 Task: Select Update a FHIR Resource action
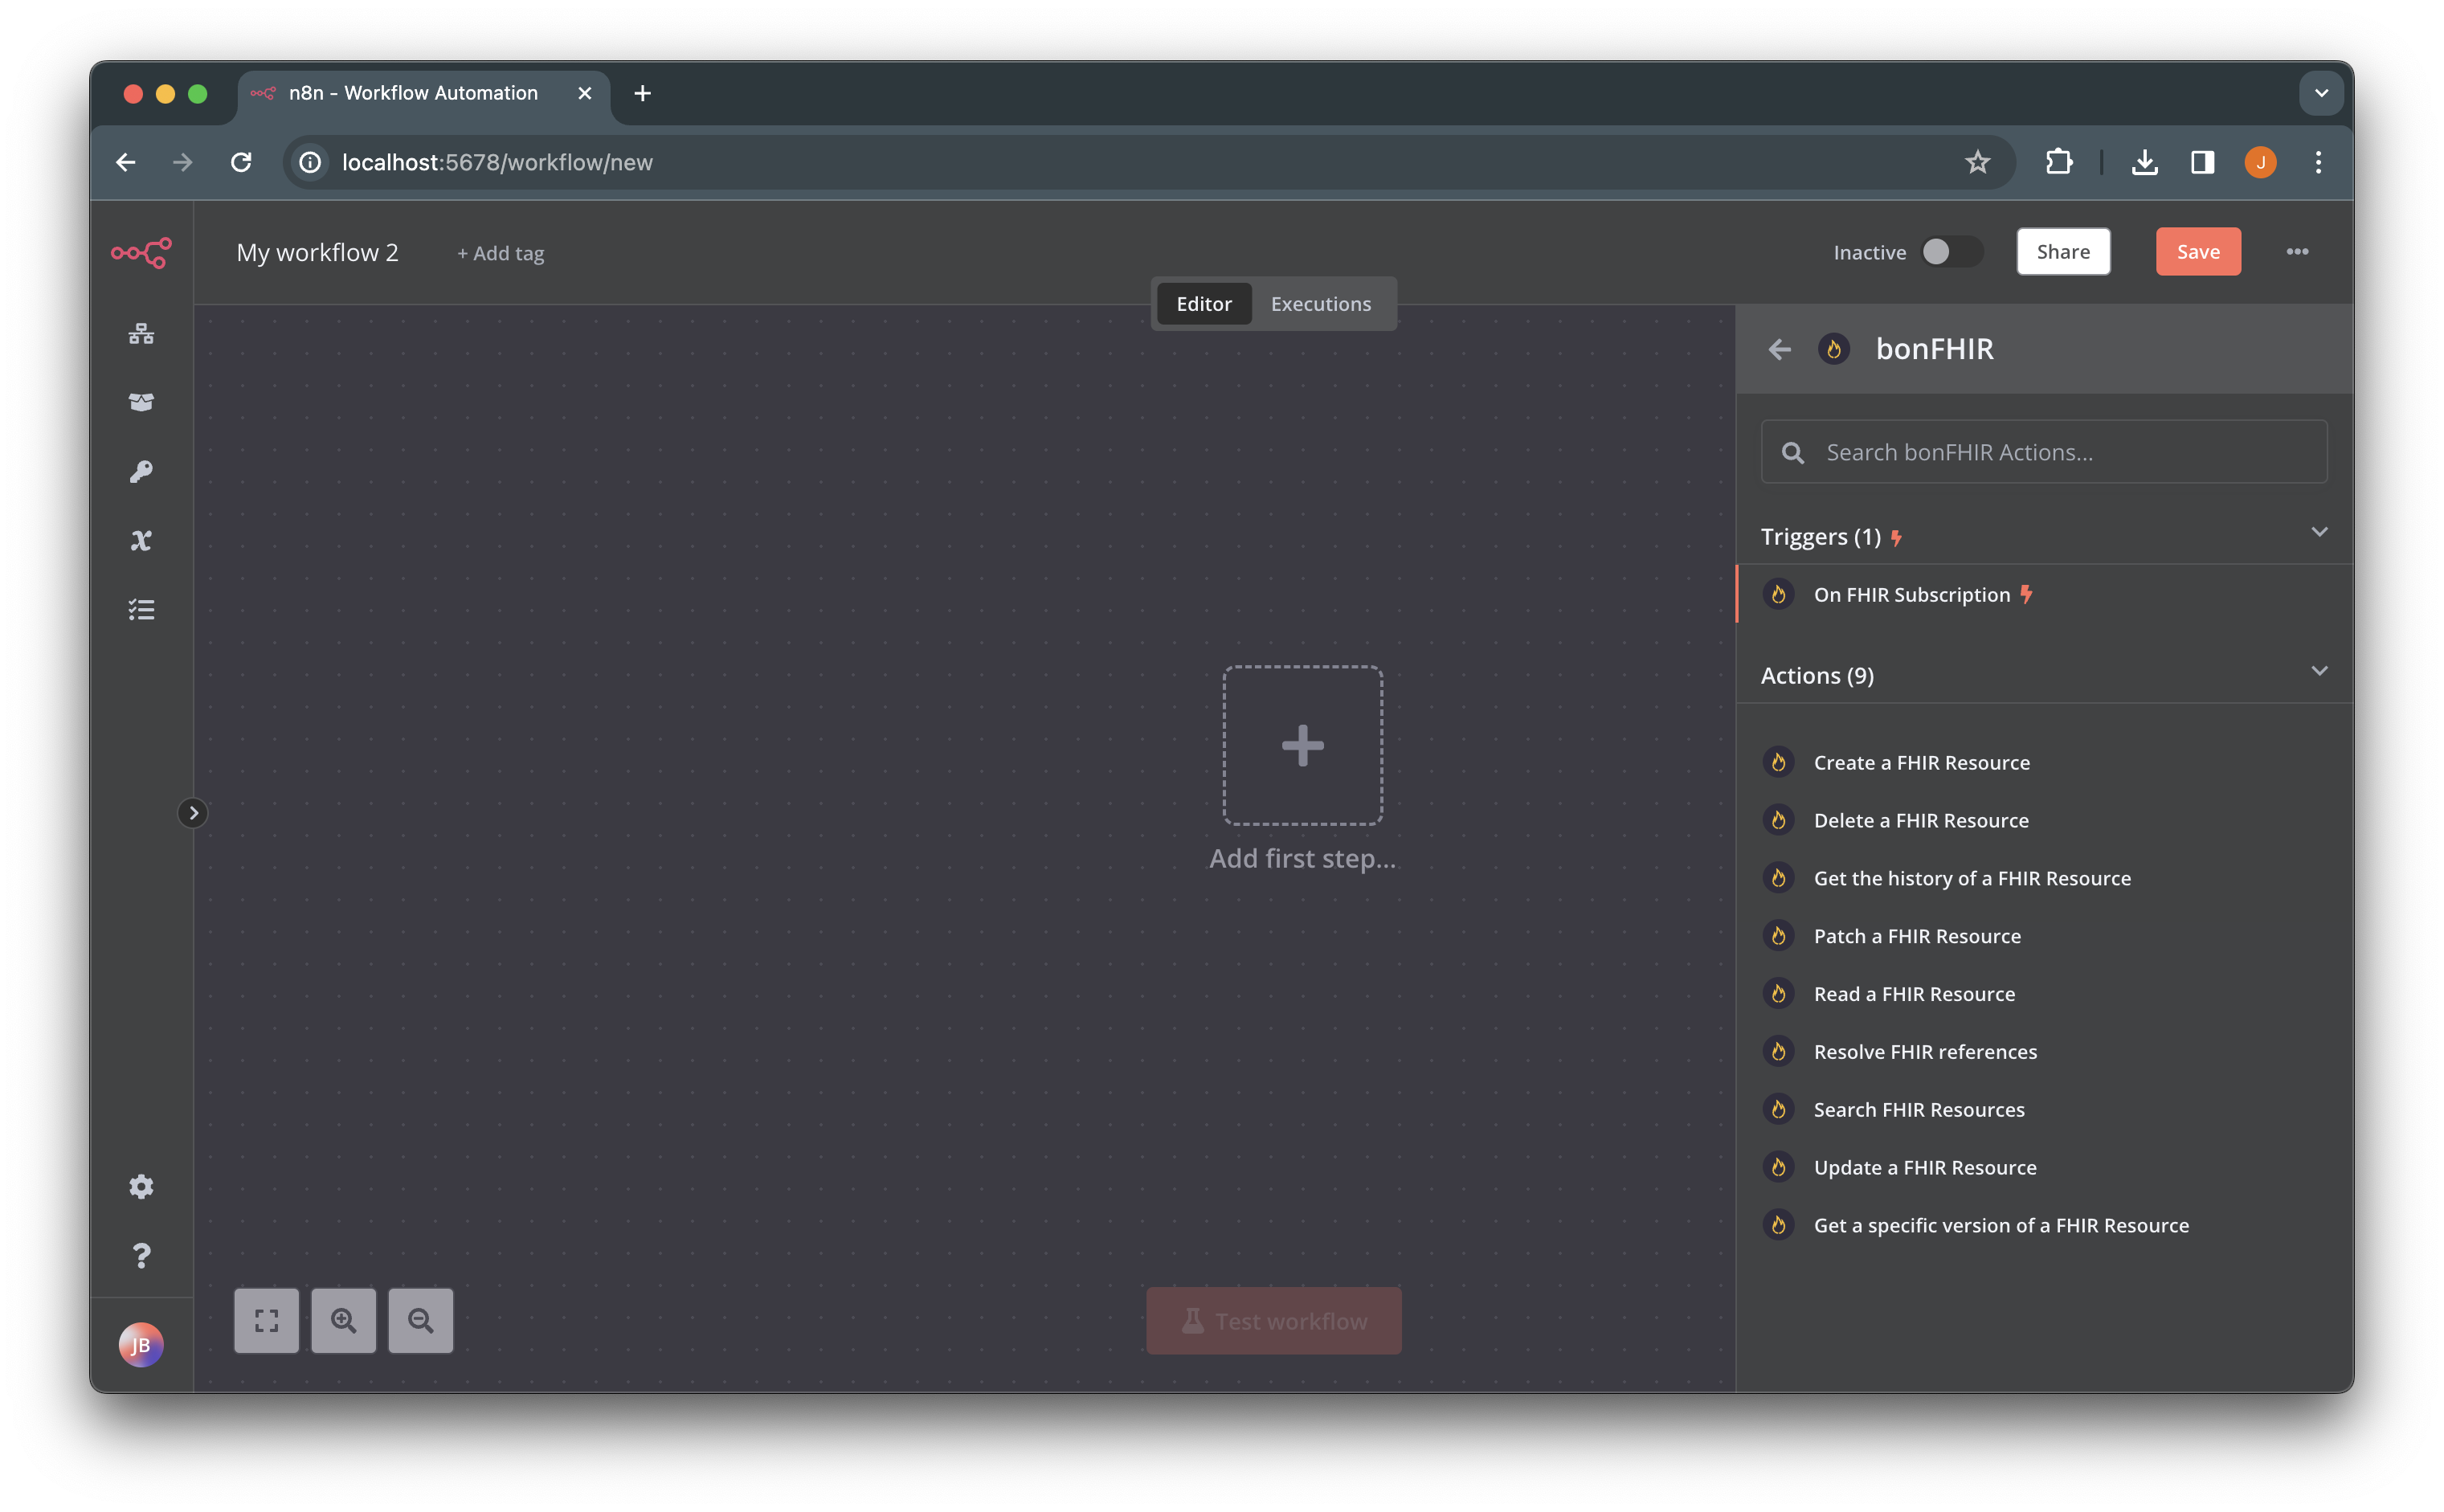pyautogui.click(x=2044, y=1168)
